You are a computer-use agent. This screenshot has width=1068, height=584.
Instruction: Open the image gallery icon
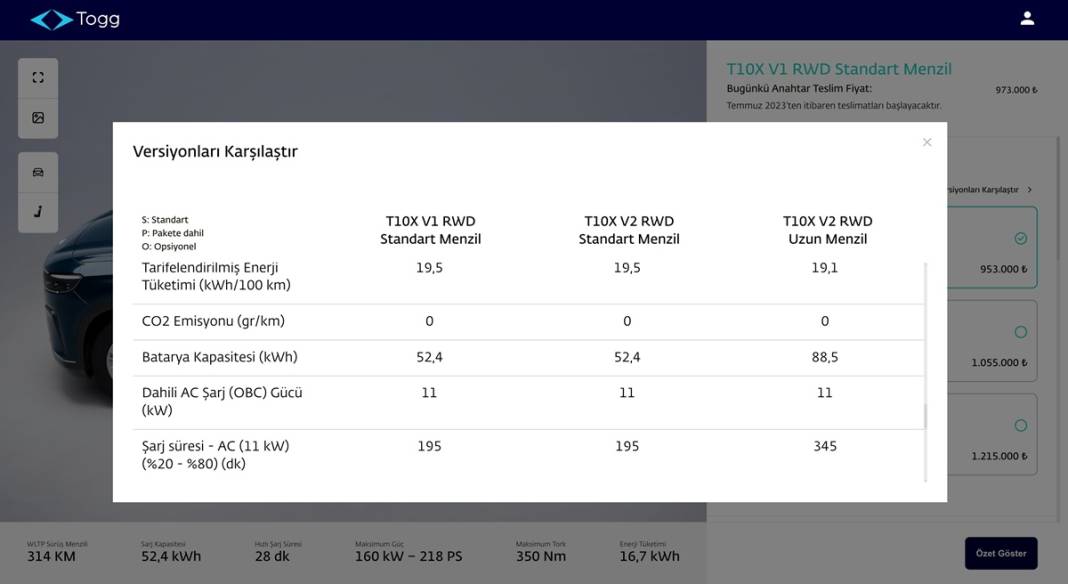(38, 118)
